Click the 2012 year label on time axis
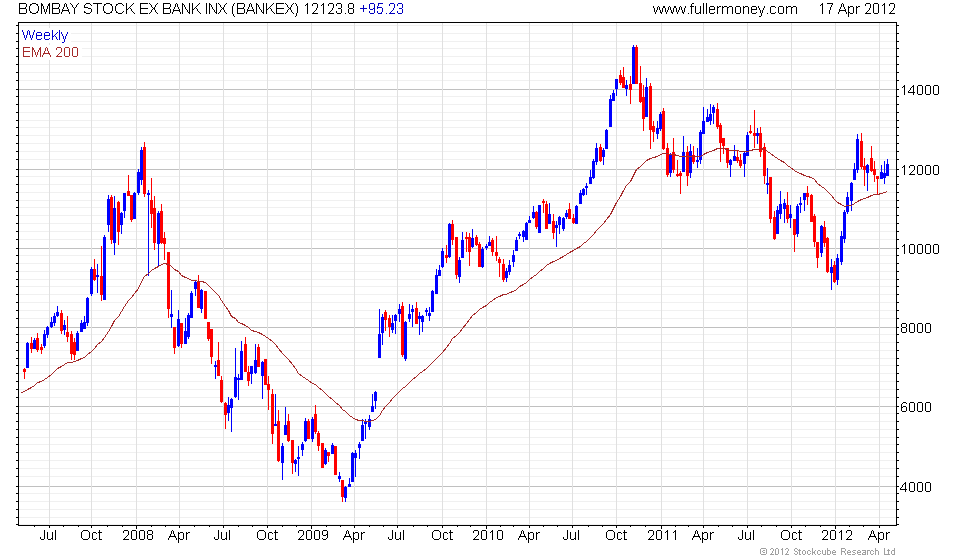980x560 pixels. [x=837, y=536]
